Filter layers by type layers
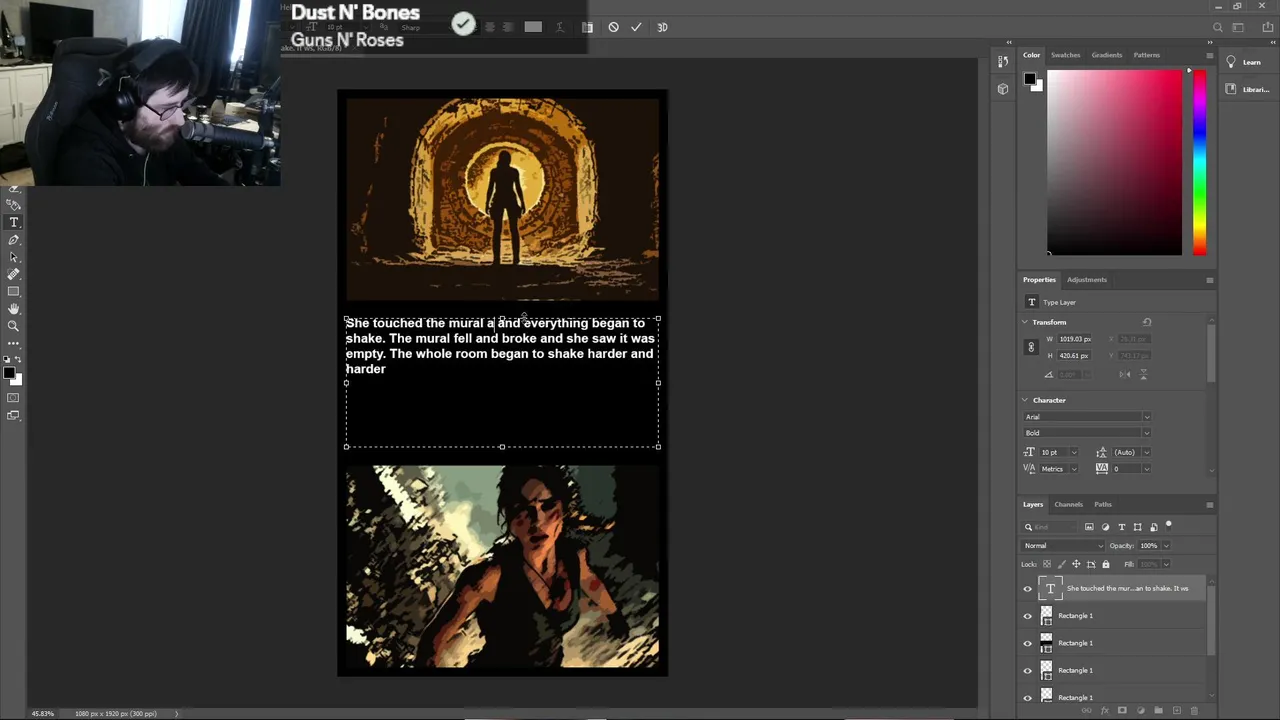1280x720 pixels. tap(1121, 527)
